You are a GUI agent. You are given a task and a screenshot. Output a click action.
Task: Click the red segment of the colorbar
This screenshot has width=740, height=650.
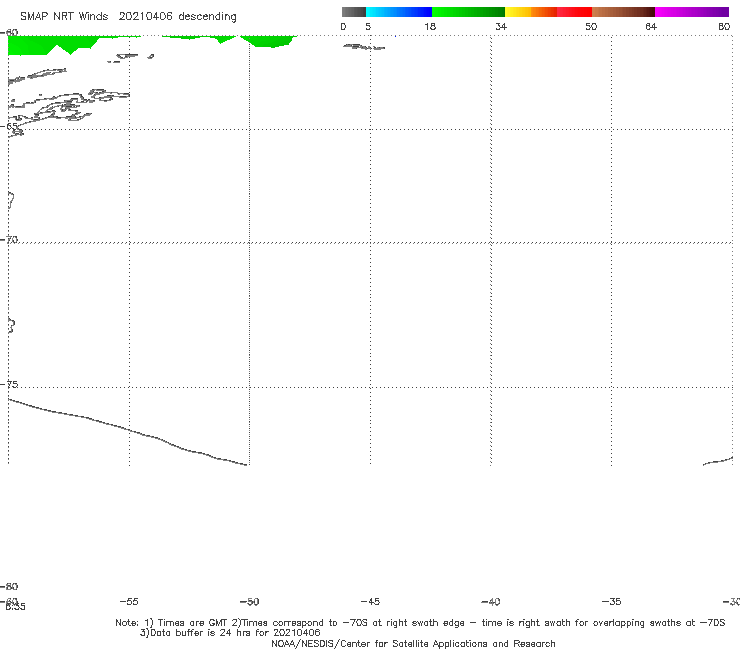pyautogui.click(x=574, y=12)
